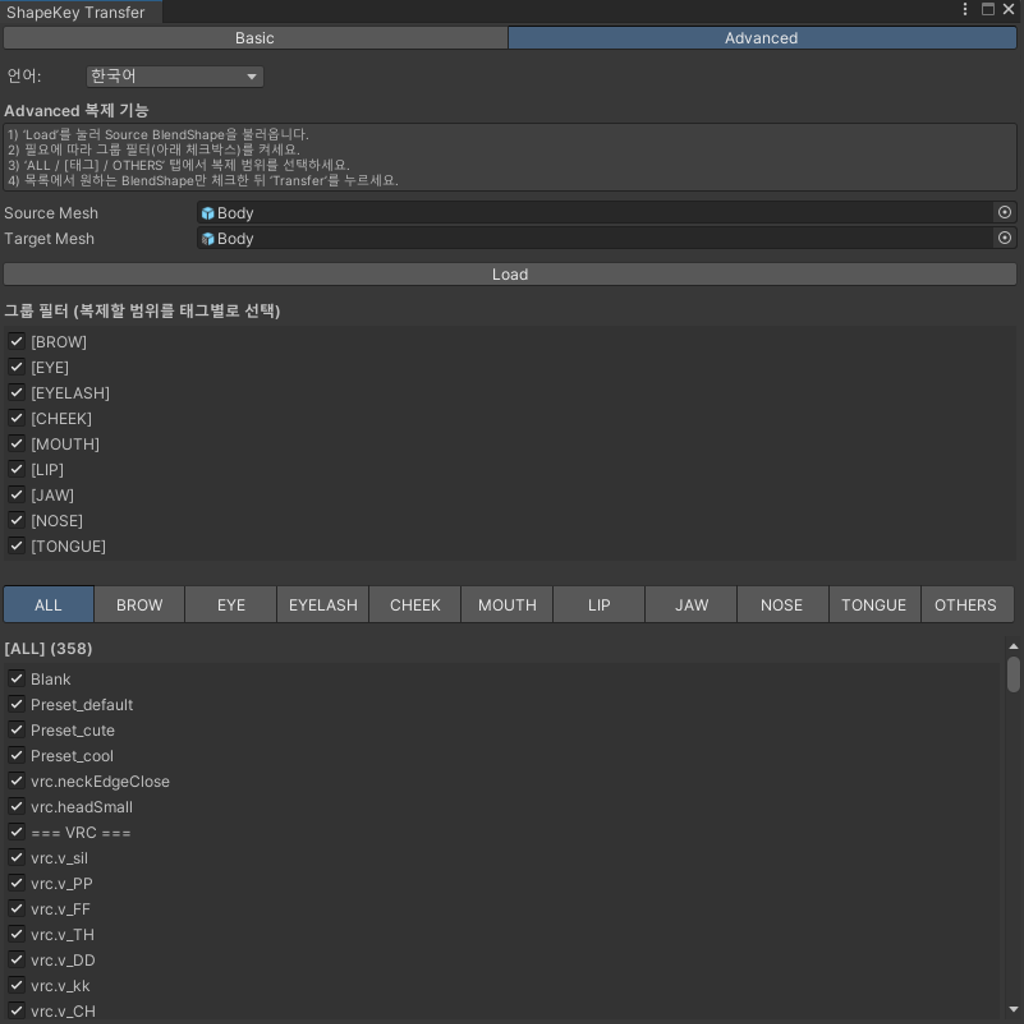Toggle the [MOUTH] filter checkbox
Screen dimensions: 1024x1024
16,443
